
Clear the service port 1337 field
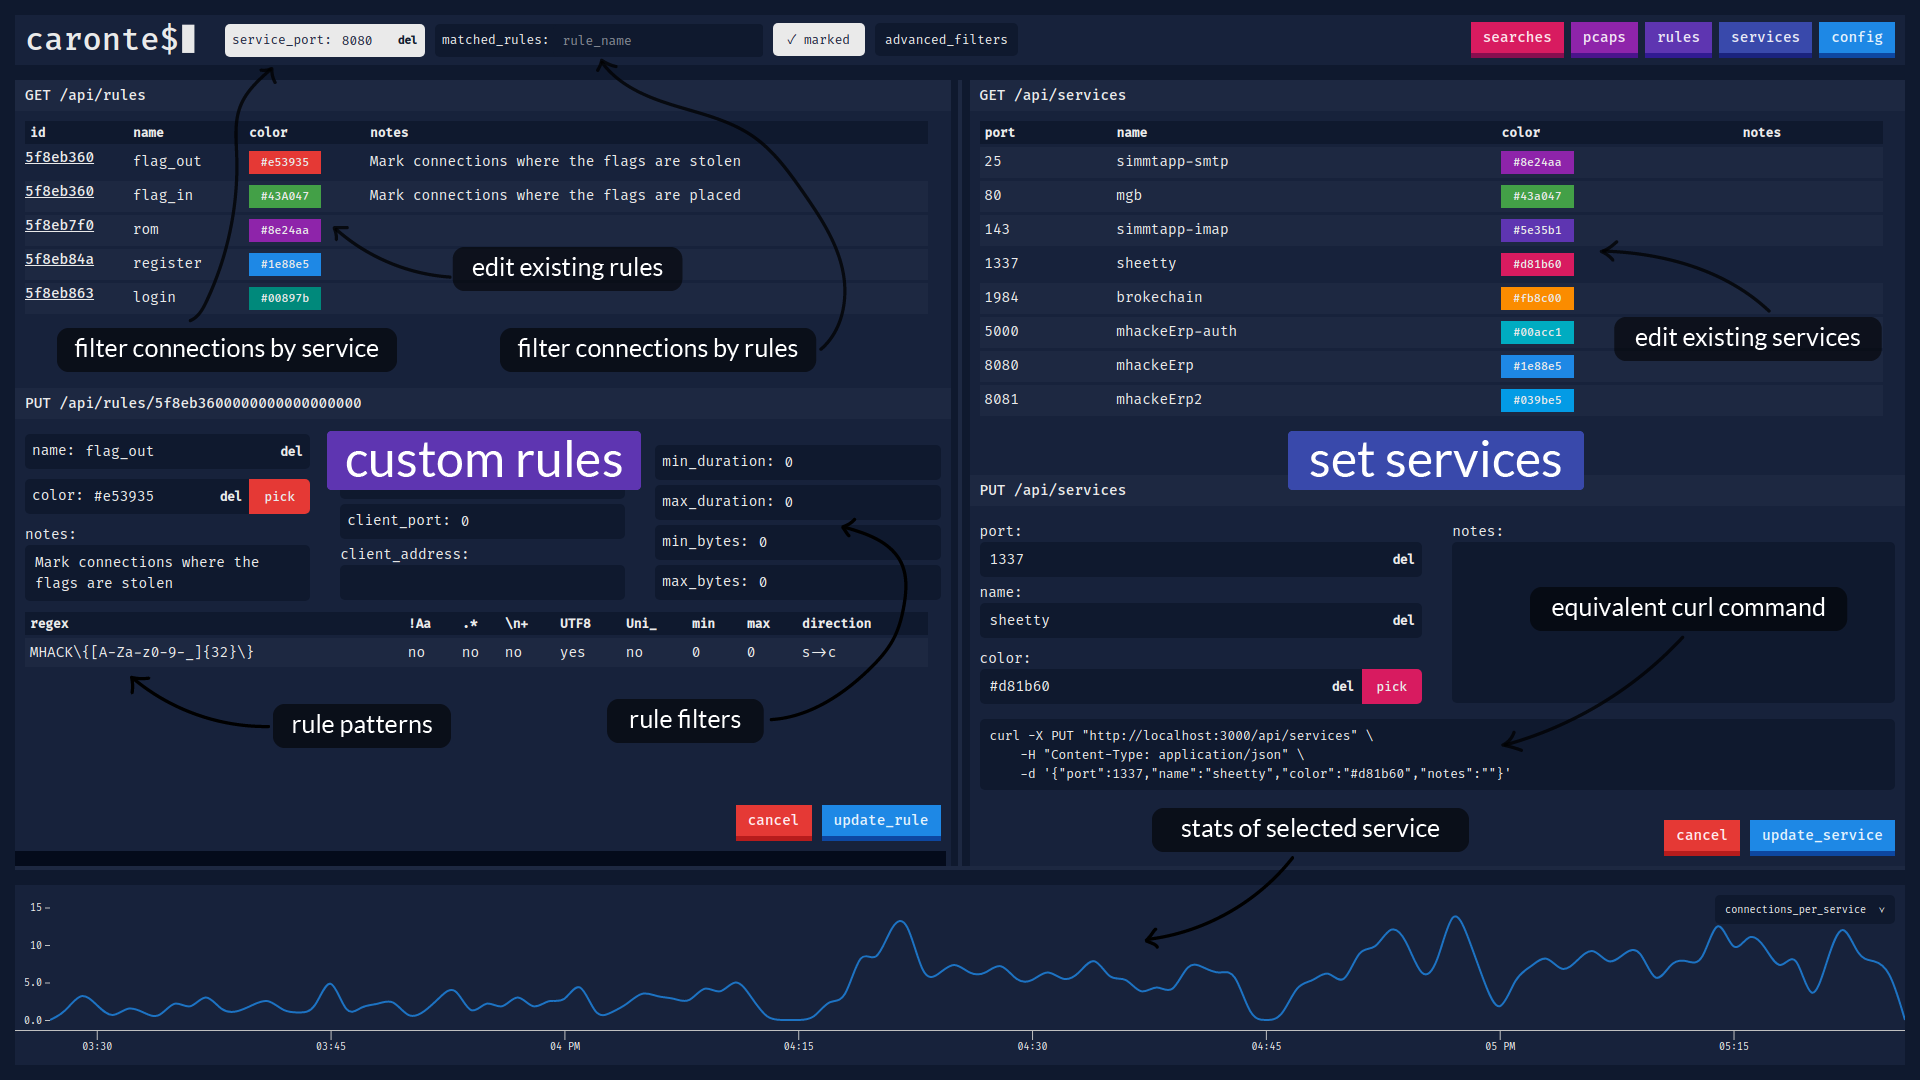tap(1403, 560)
